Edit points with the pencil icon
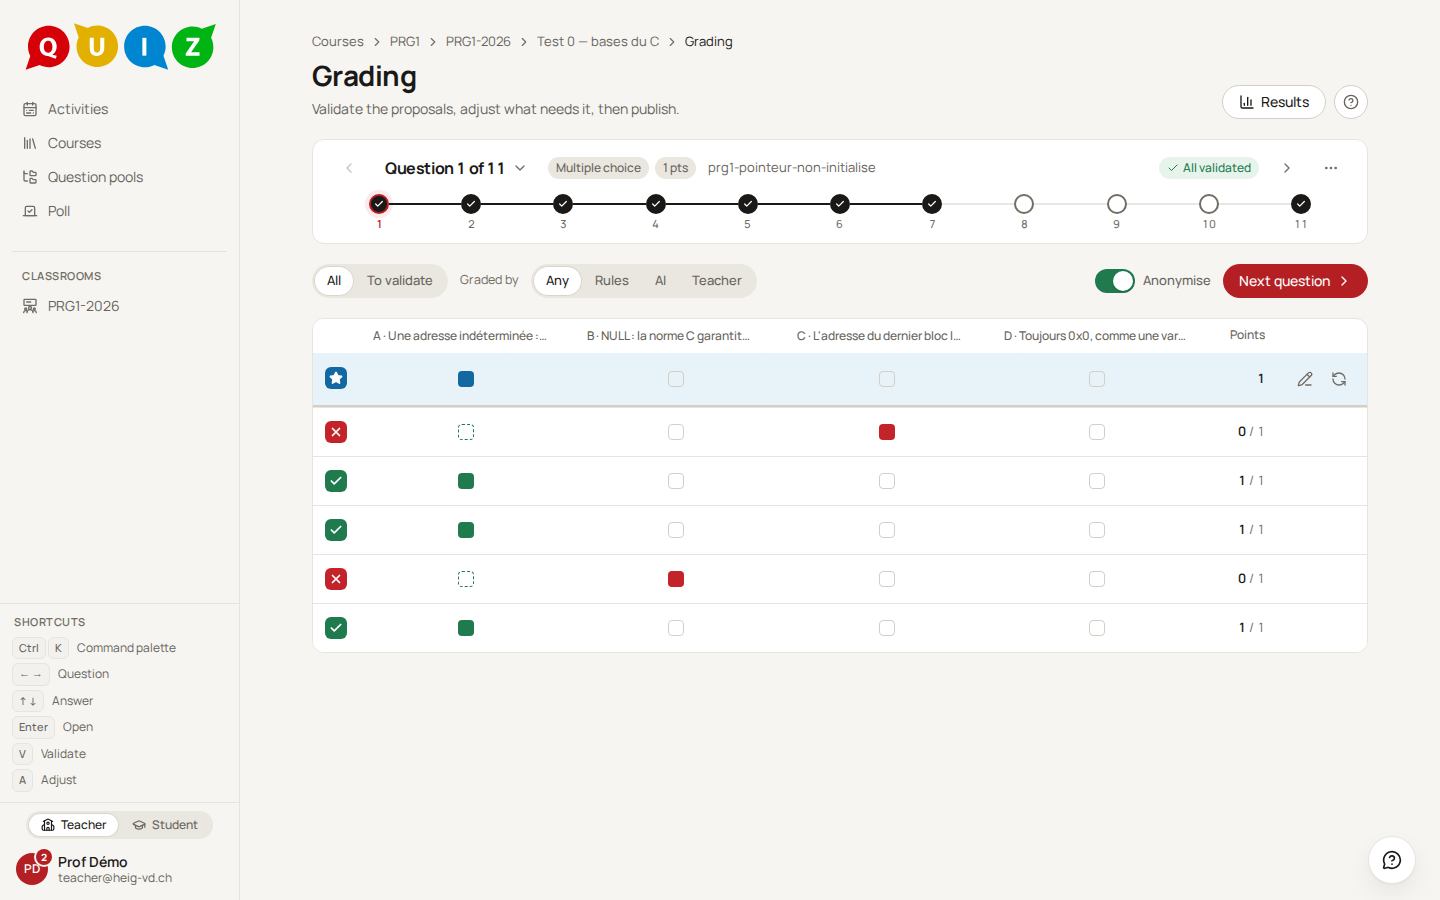Viewport: 1440px width, 900px height. pyautogui.click(x=1305, y=379)
